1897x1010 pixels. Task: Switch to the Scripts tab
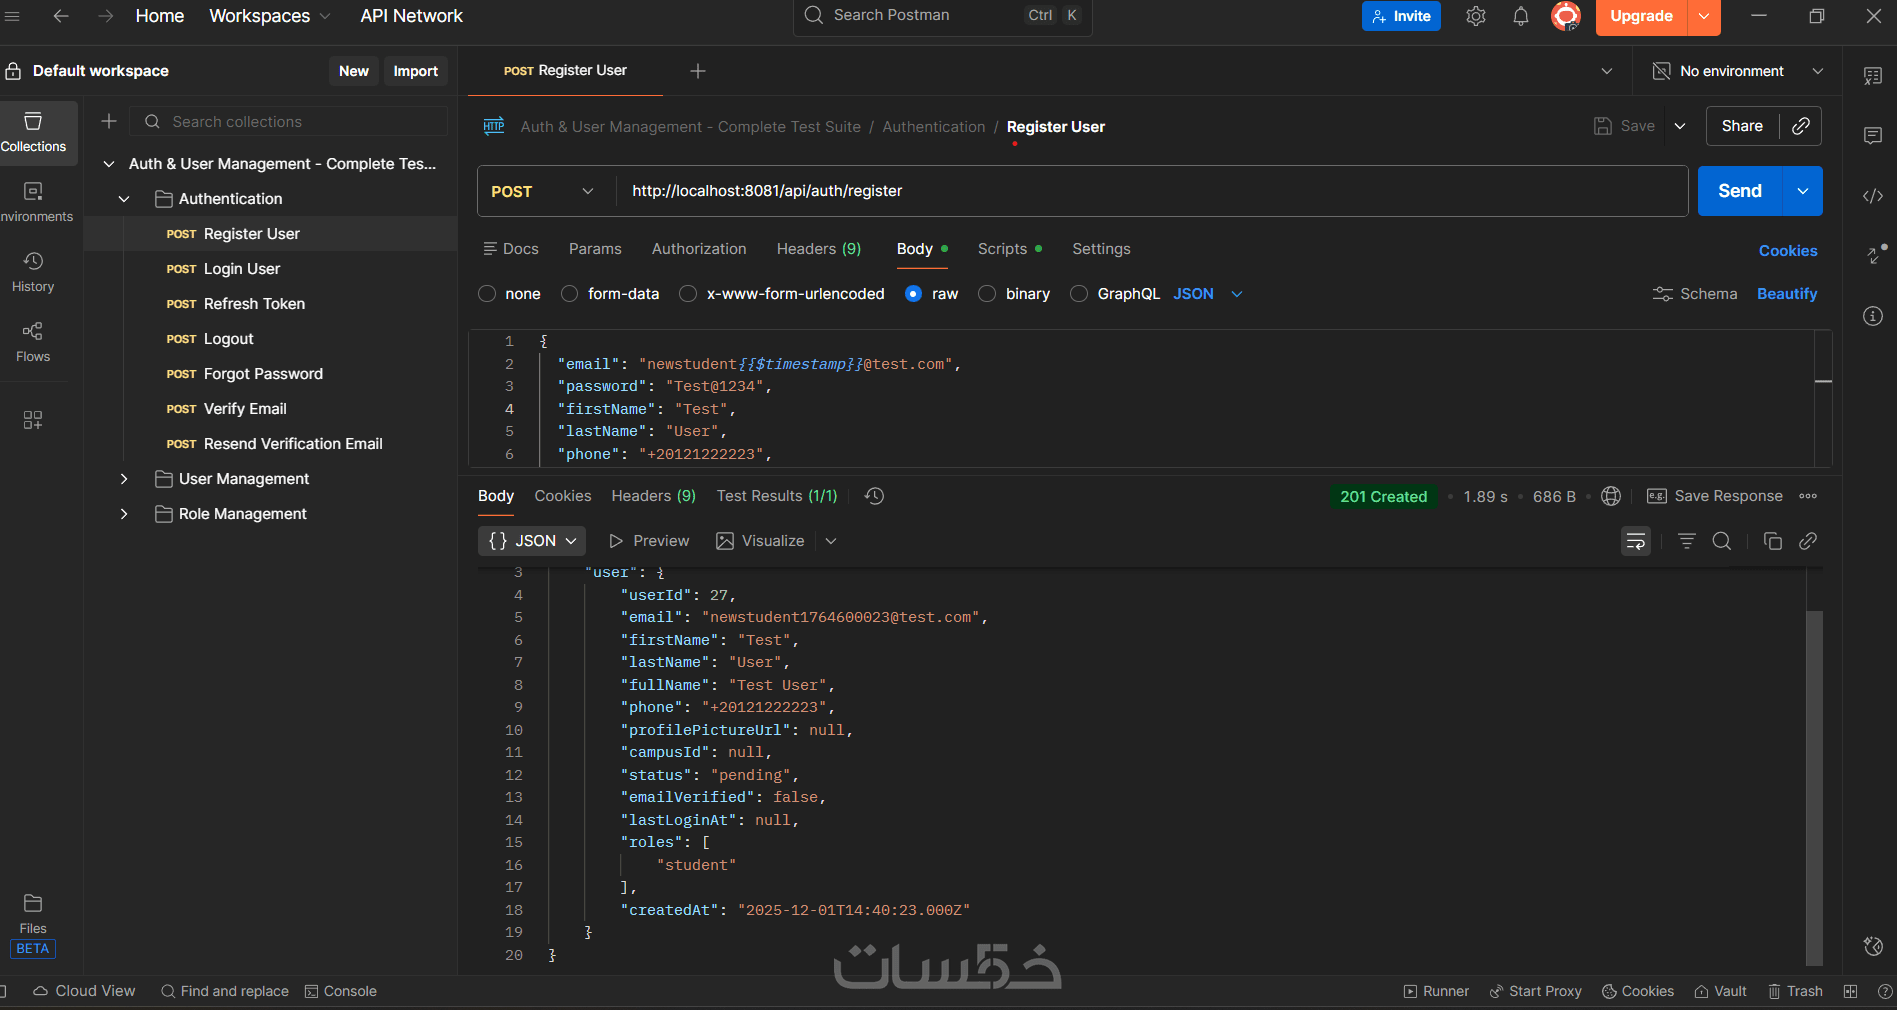point(1009,249)
